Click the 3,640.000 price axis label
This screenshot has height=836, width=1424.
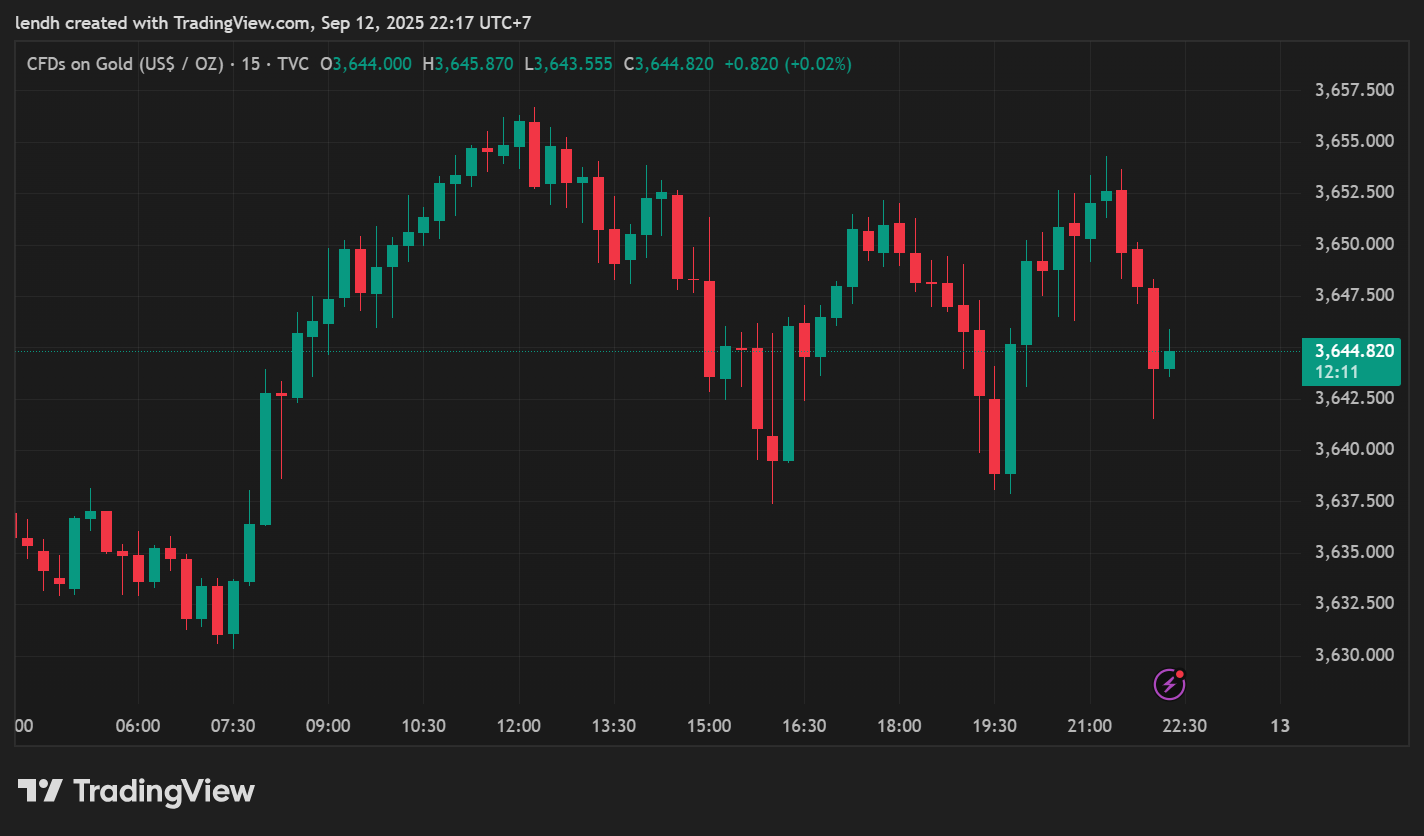(1355, 449)
